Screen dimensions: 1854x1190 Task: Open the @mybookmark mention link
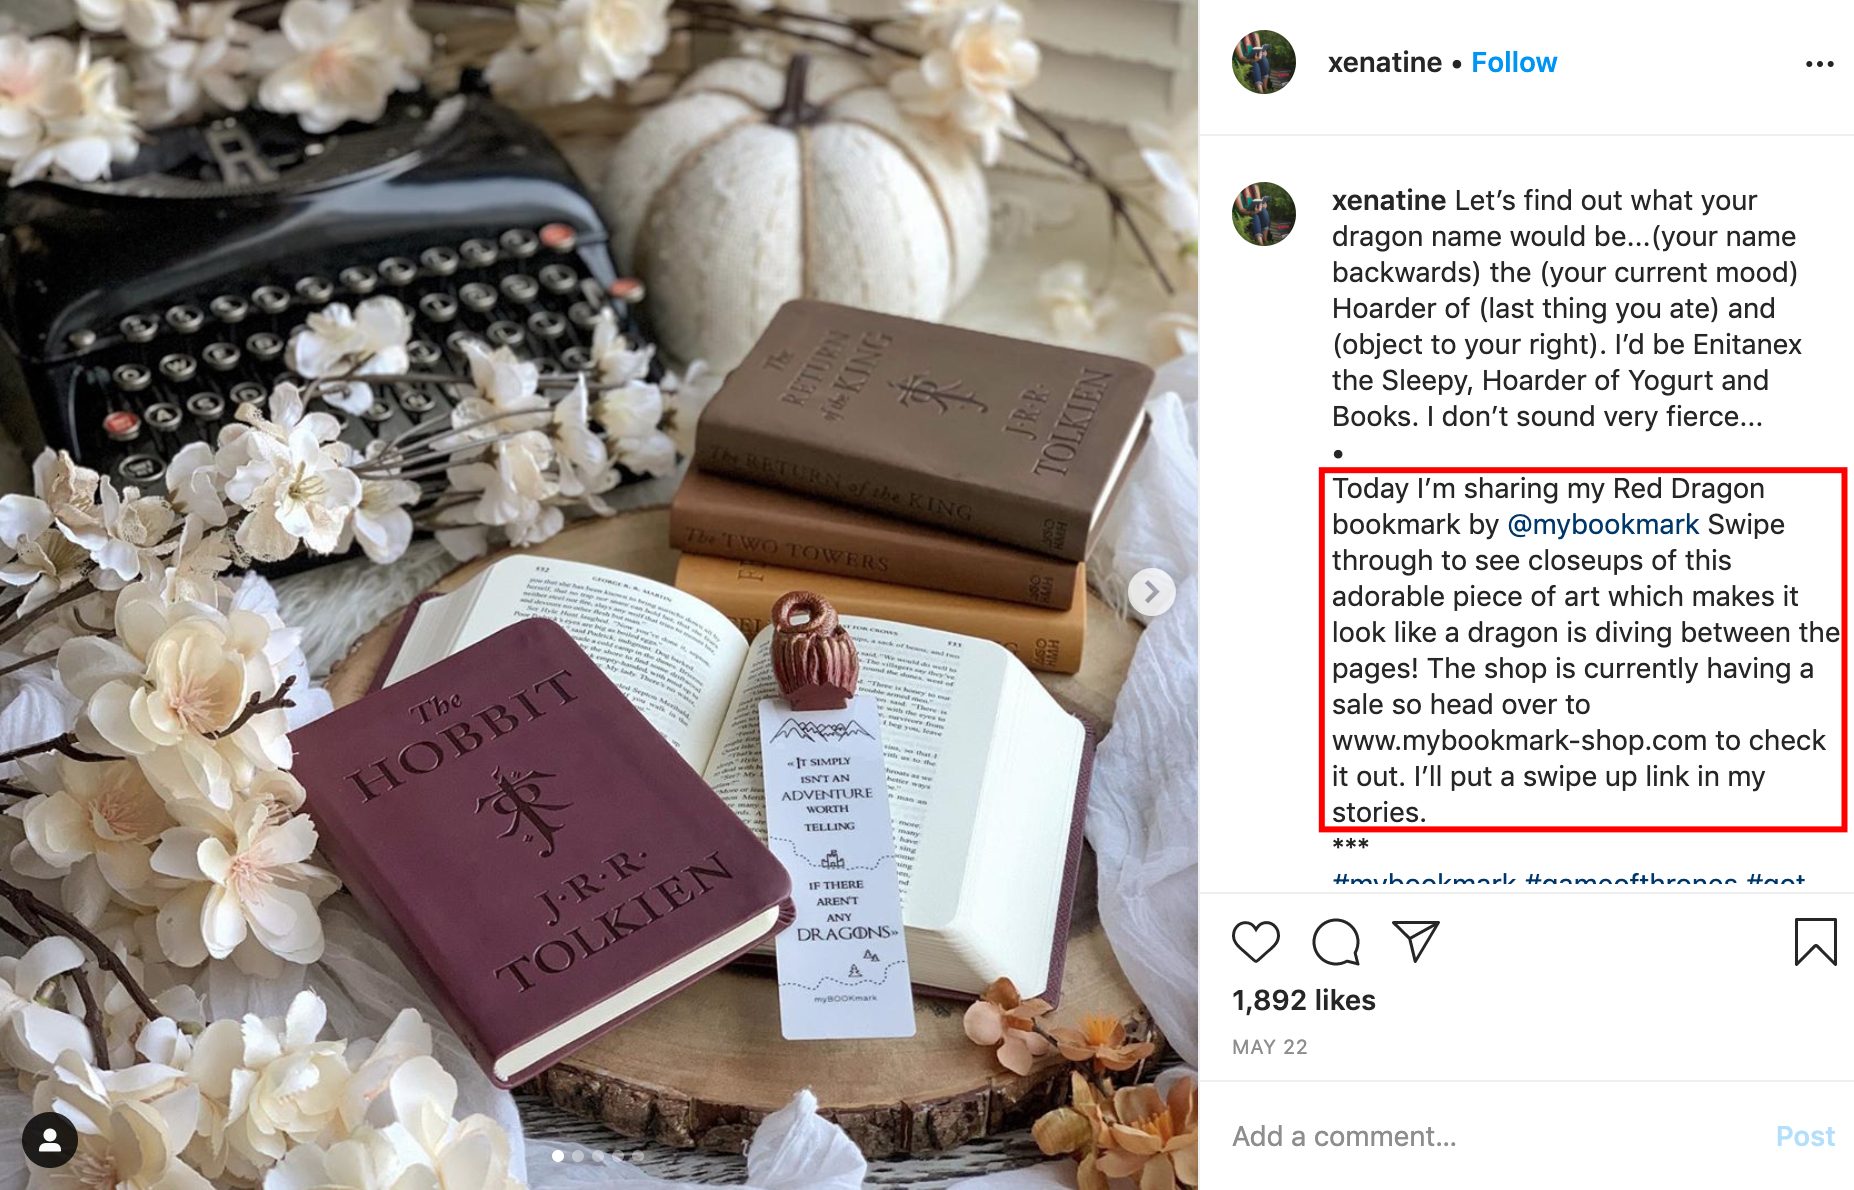pos(1603,524)
